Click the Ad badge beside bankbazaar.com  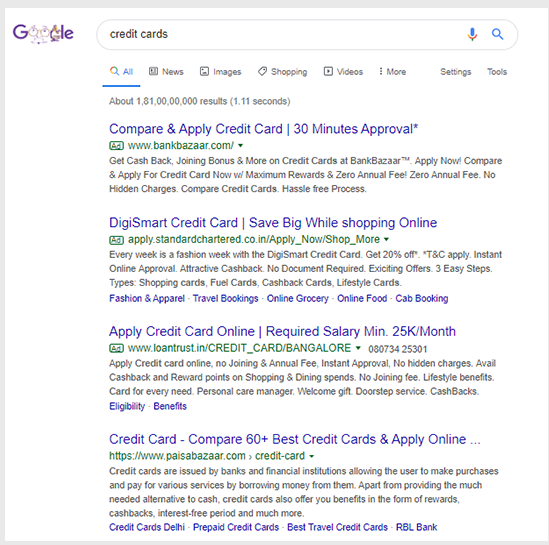click(116, 145)
